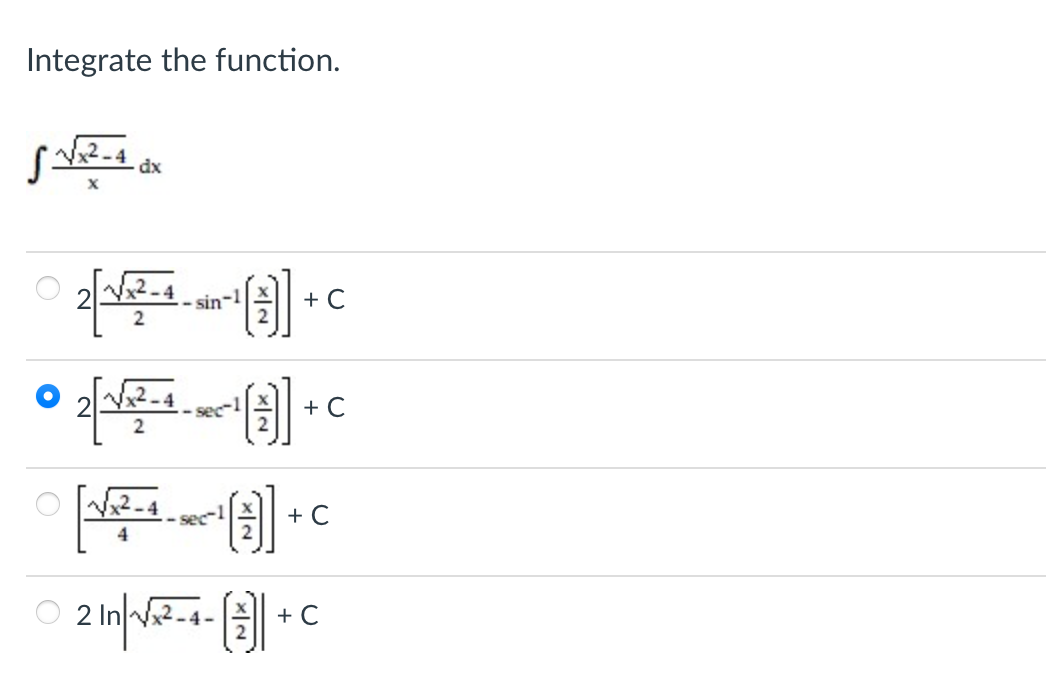Click the dx label in the integral
1046x700 pixels.
150,167
